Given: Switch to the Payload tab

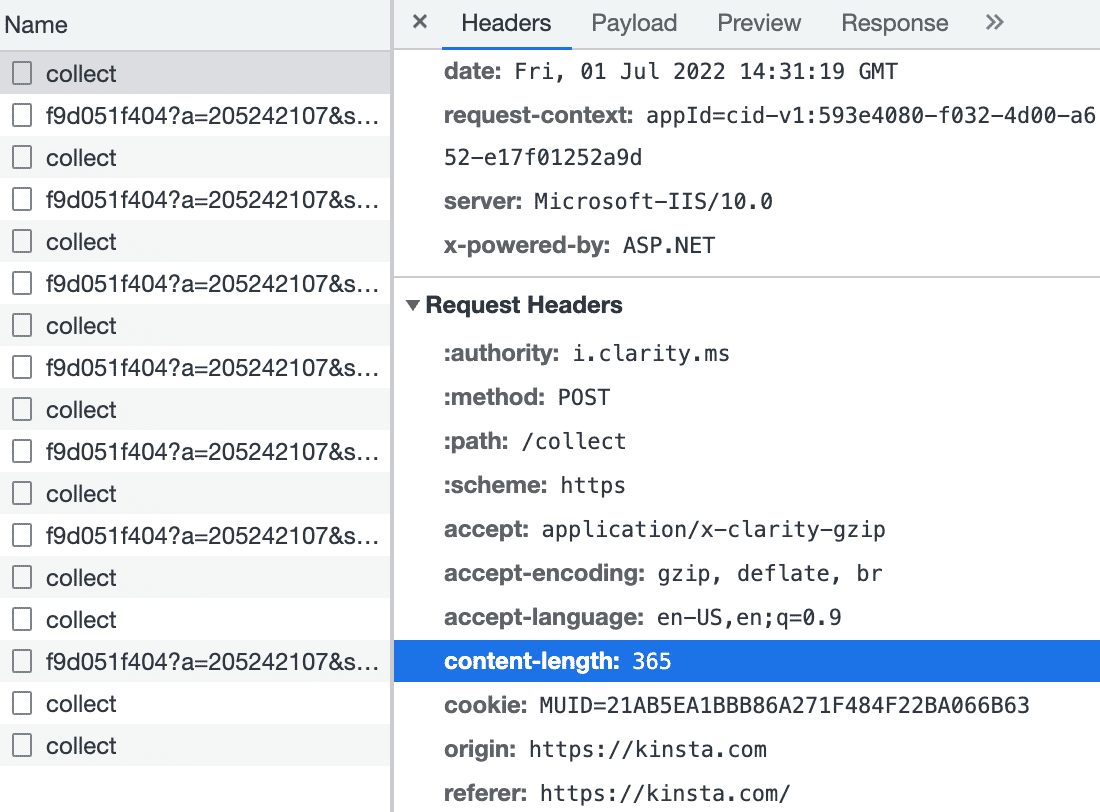Looking at the screenshot, I should [634, 23].
